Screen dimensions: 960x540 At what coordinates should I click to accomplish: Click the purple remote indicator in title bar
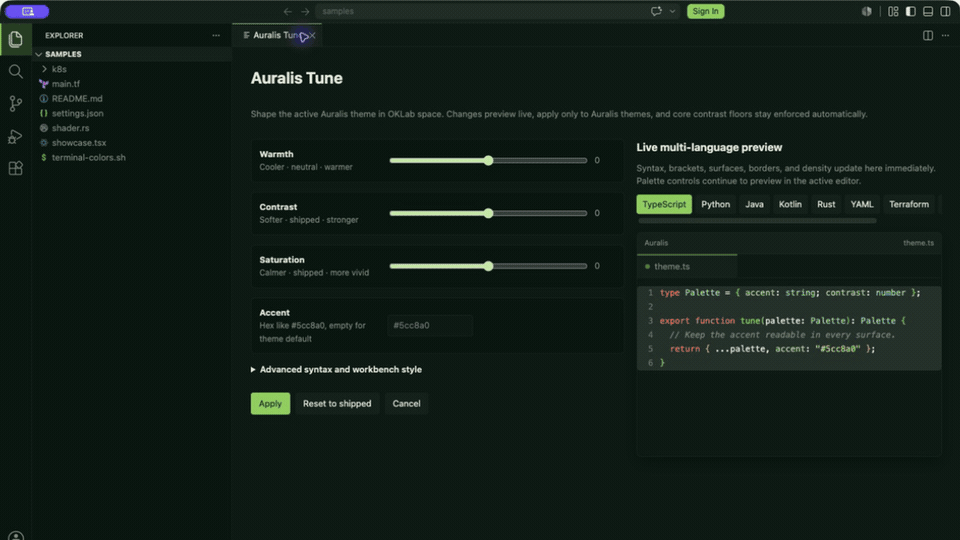point(27,11)
